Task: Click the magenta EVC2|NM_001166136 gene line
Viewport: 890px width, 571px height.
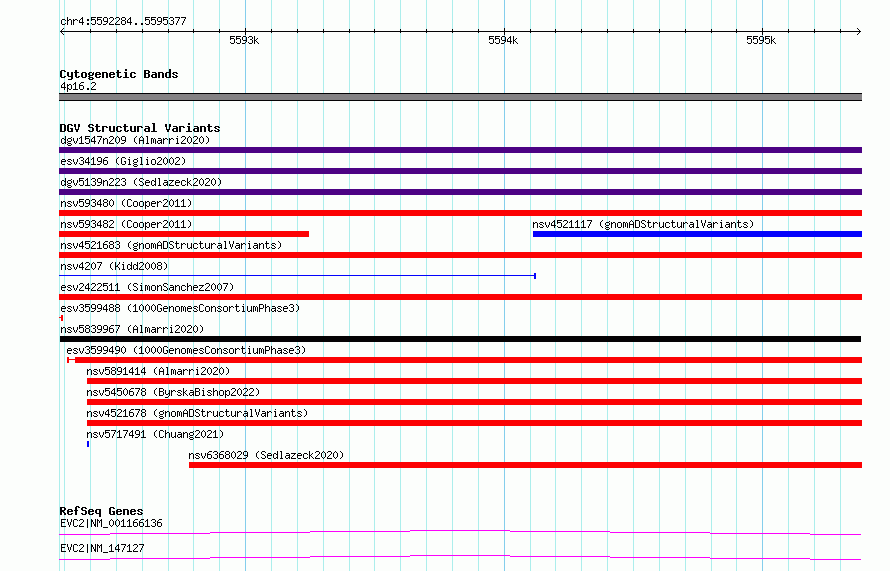Action: [460, 532]
